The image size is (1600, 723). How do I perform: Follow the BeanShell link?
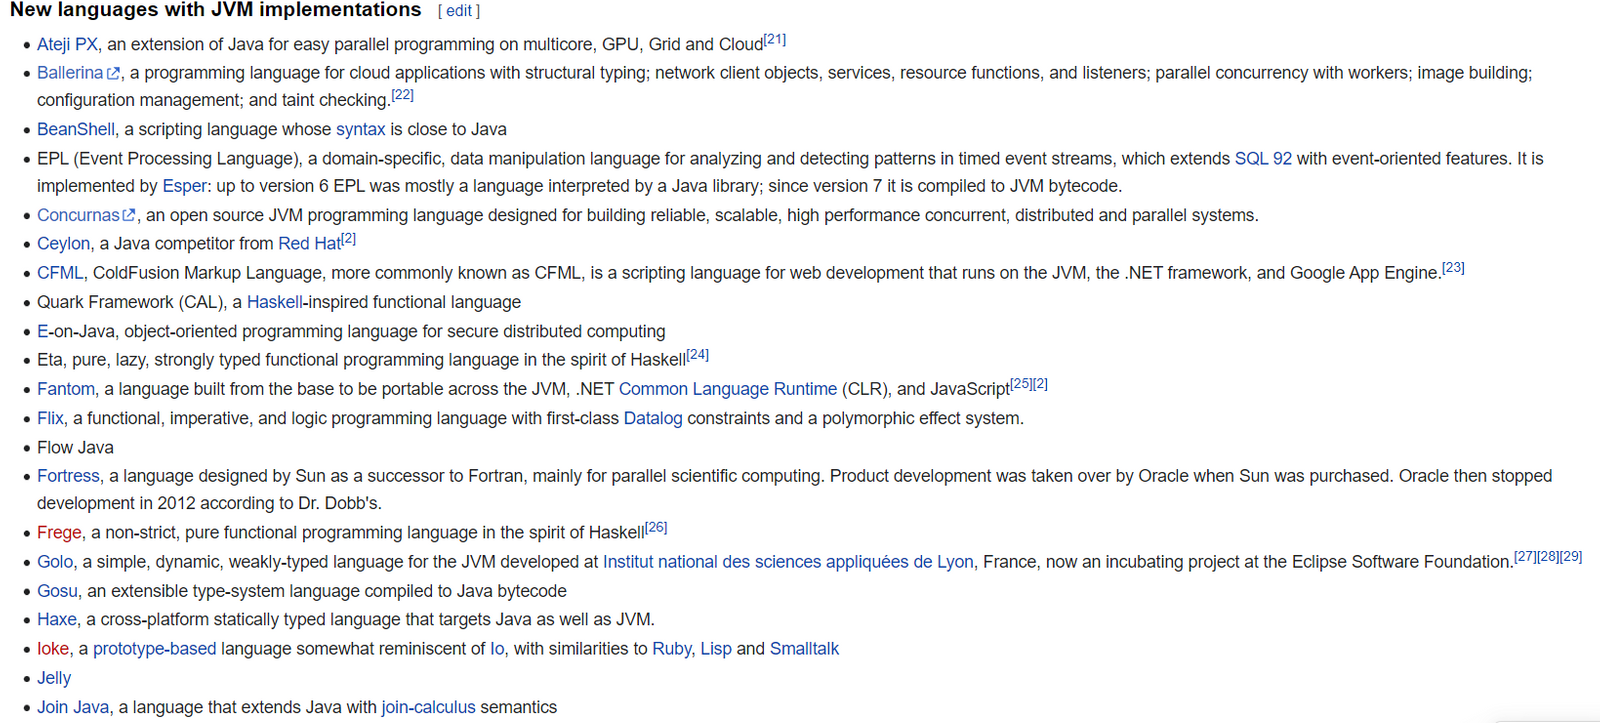point(76,130)
